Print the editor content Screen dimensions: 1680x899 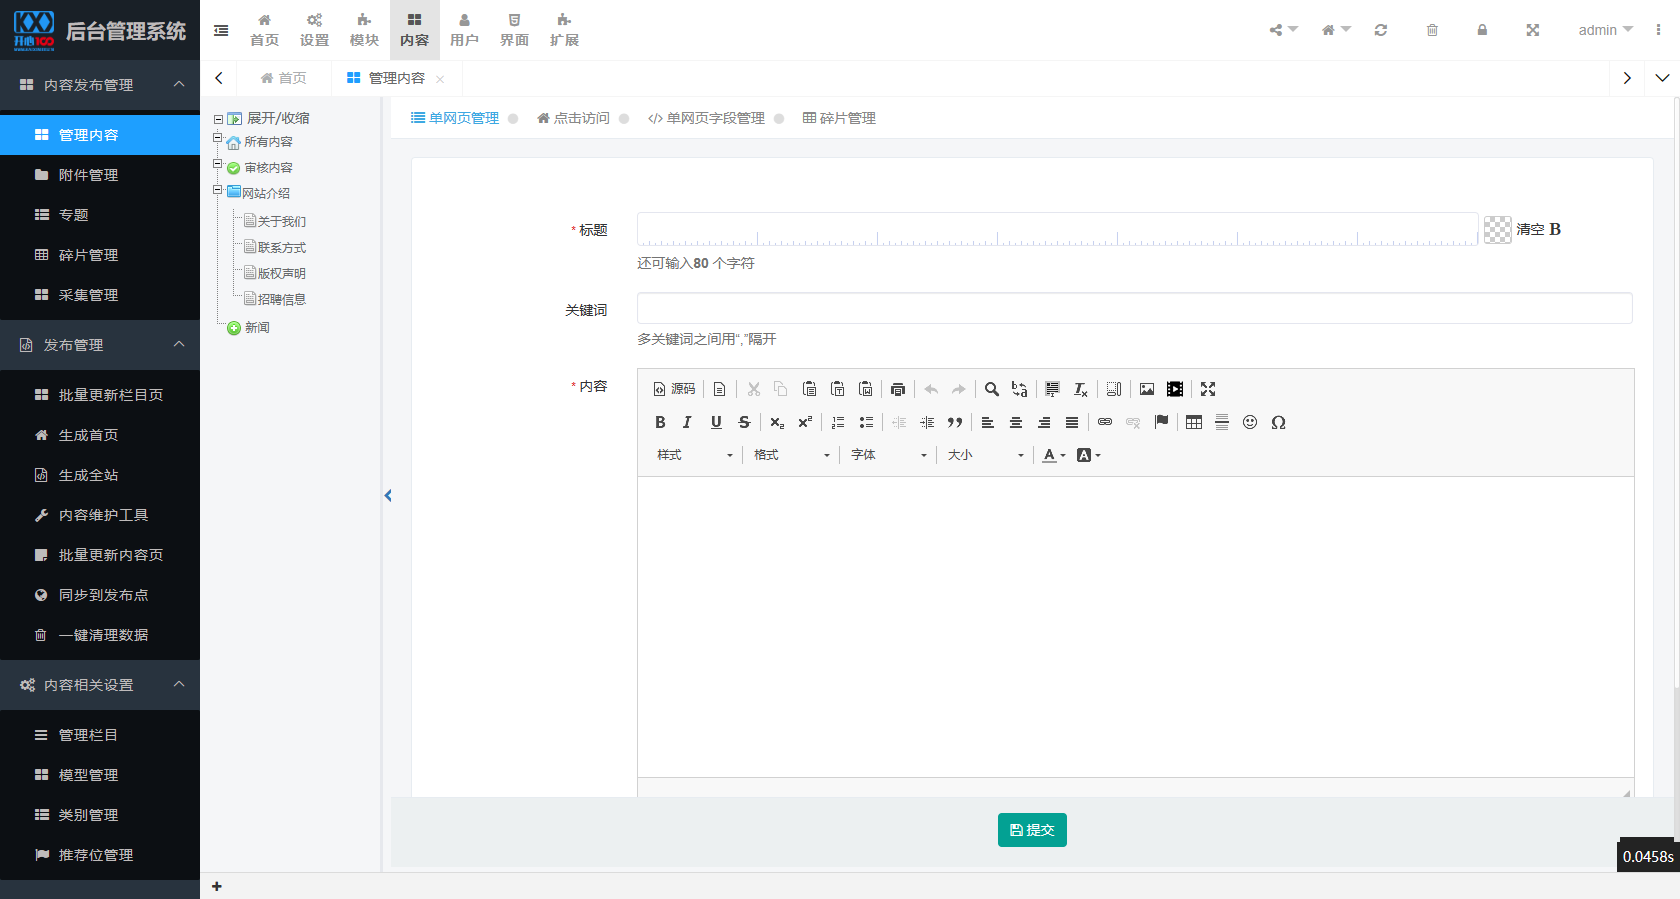click(x=898, y=389)
